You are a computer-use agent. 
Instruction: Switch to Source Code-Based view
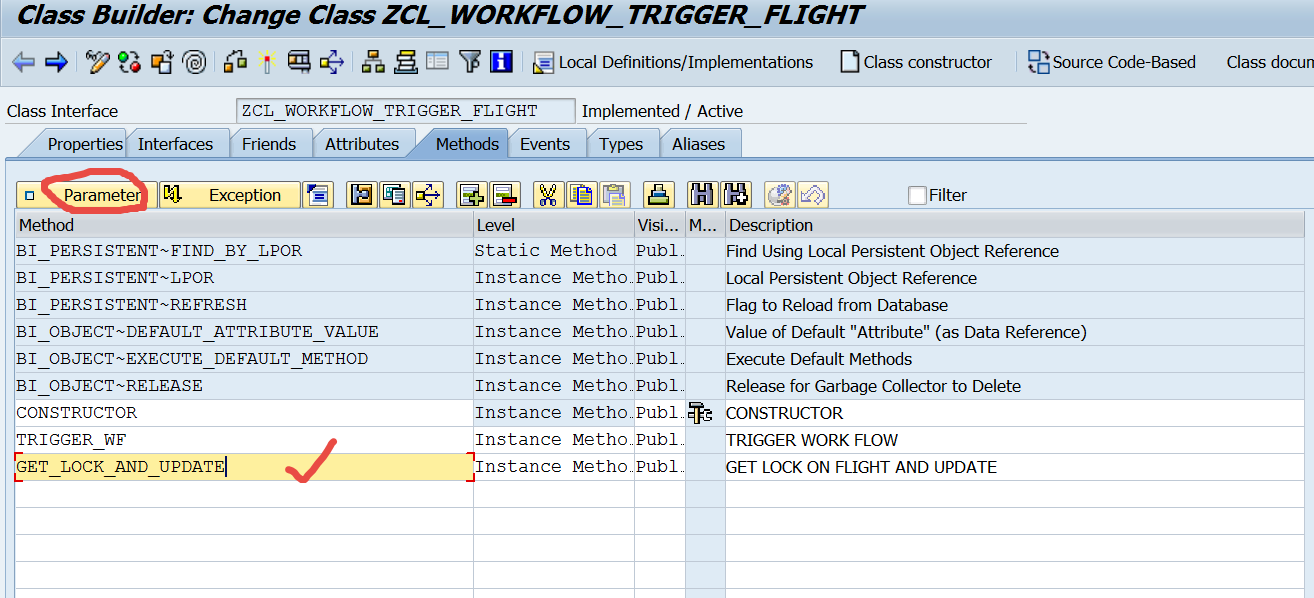pyautogui.click(x=1111, y=62)
